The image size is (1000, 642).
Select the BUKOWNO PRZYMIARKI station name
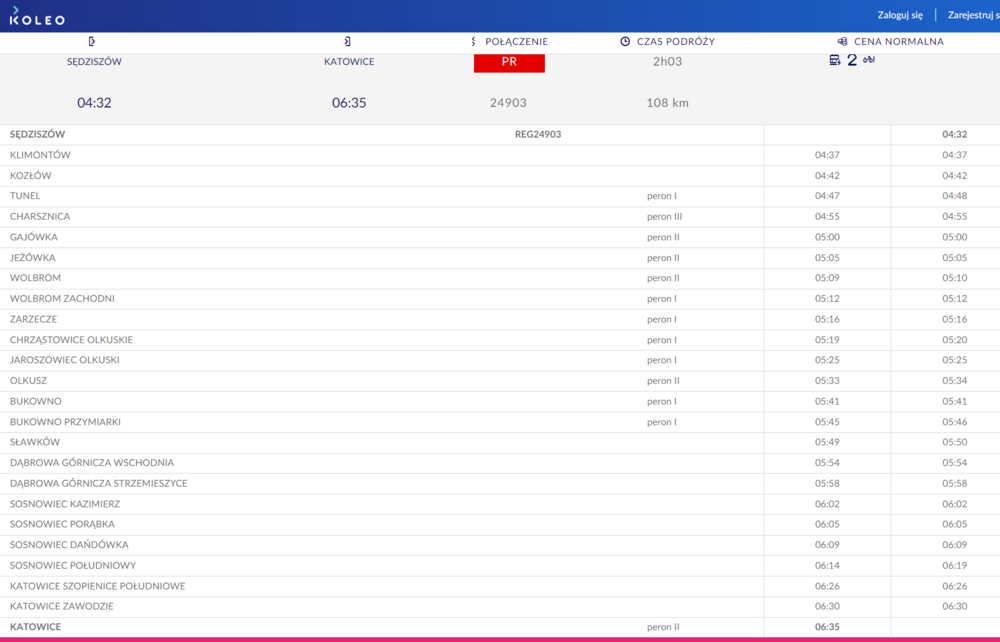(x=64, y=421)
